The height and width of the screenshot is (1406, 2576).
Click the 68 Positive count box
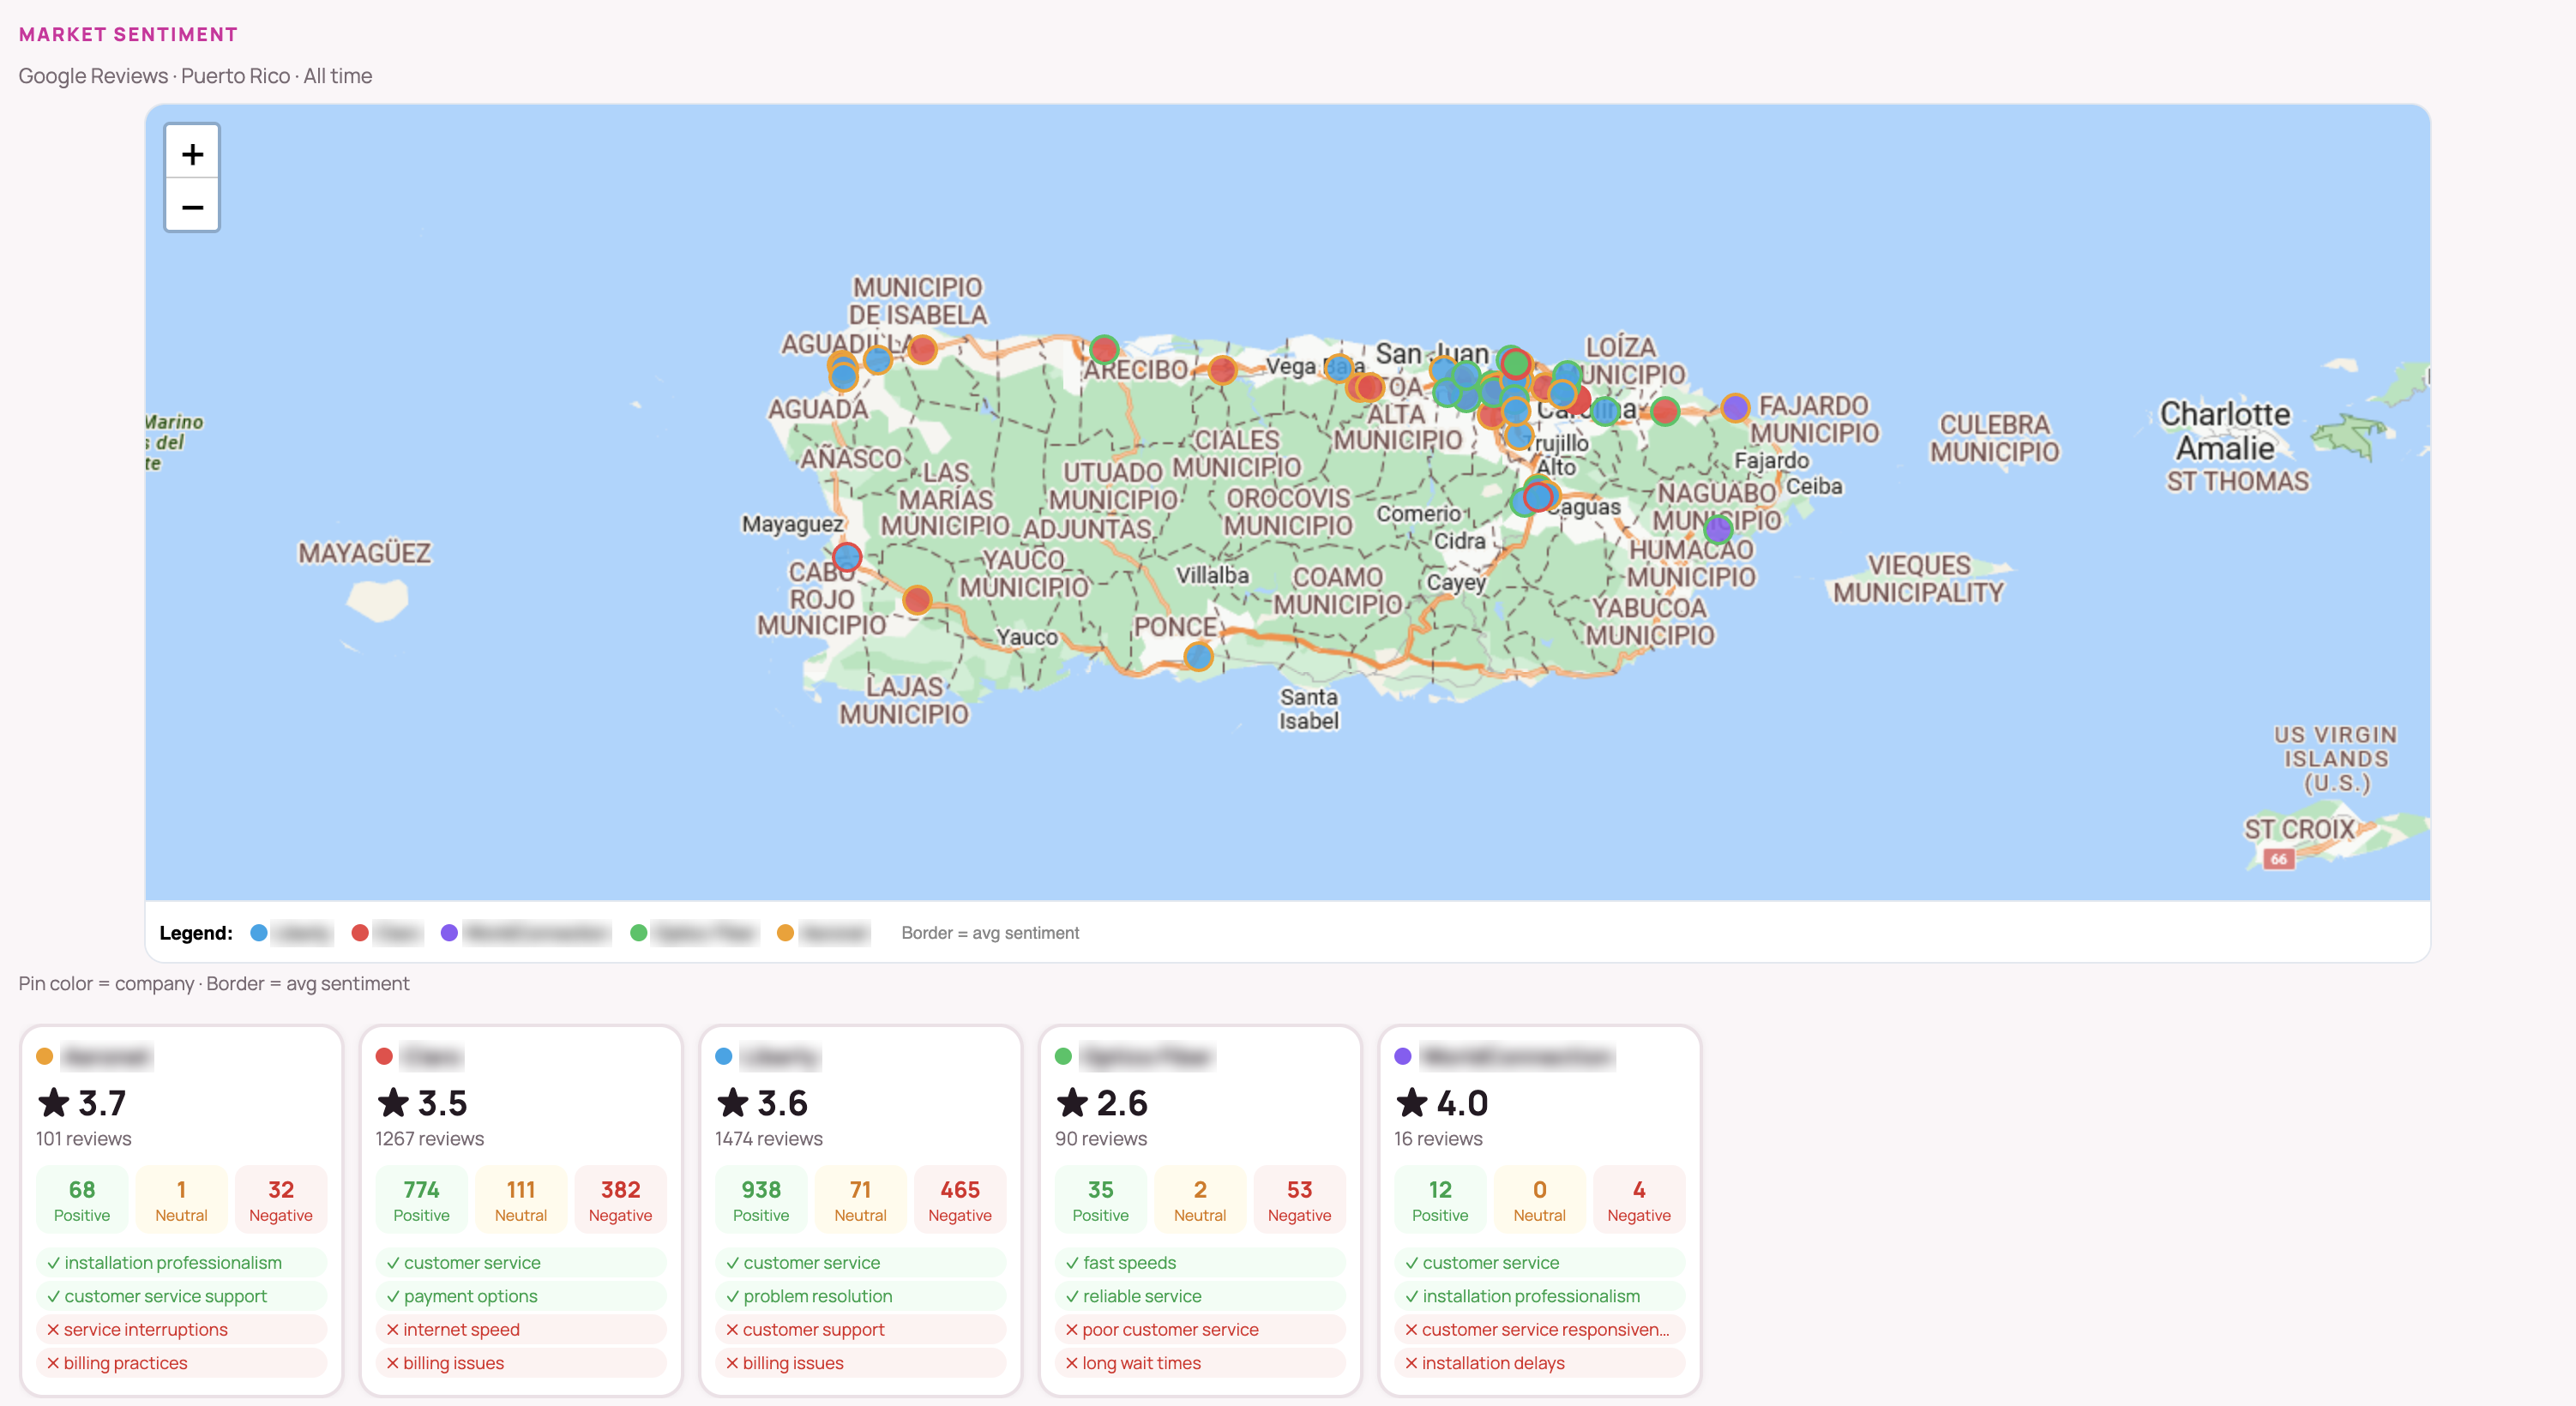[x=82, y=1199]
